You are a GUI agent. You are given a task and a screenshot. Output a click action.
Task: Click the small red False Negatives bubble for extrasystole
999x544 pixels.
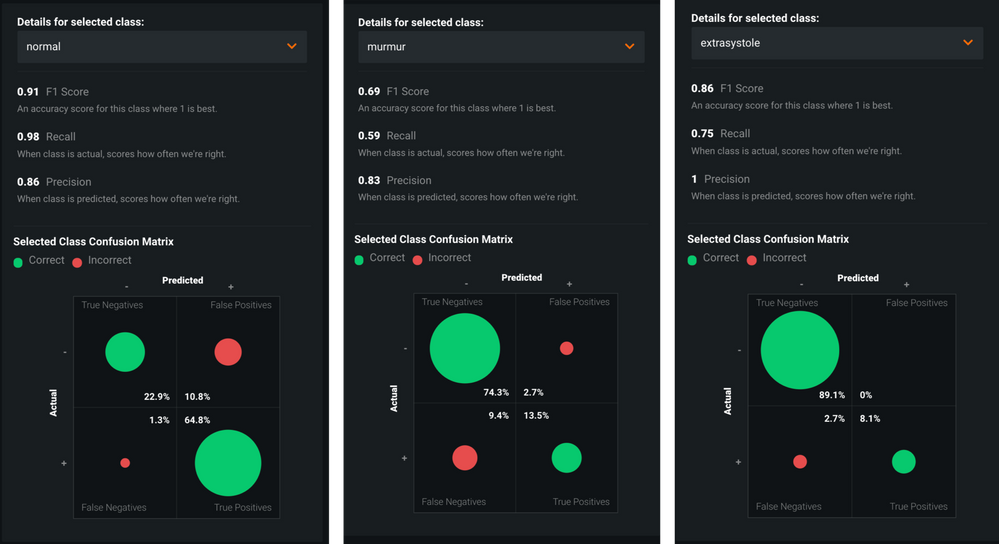(x=800, y=462)
